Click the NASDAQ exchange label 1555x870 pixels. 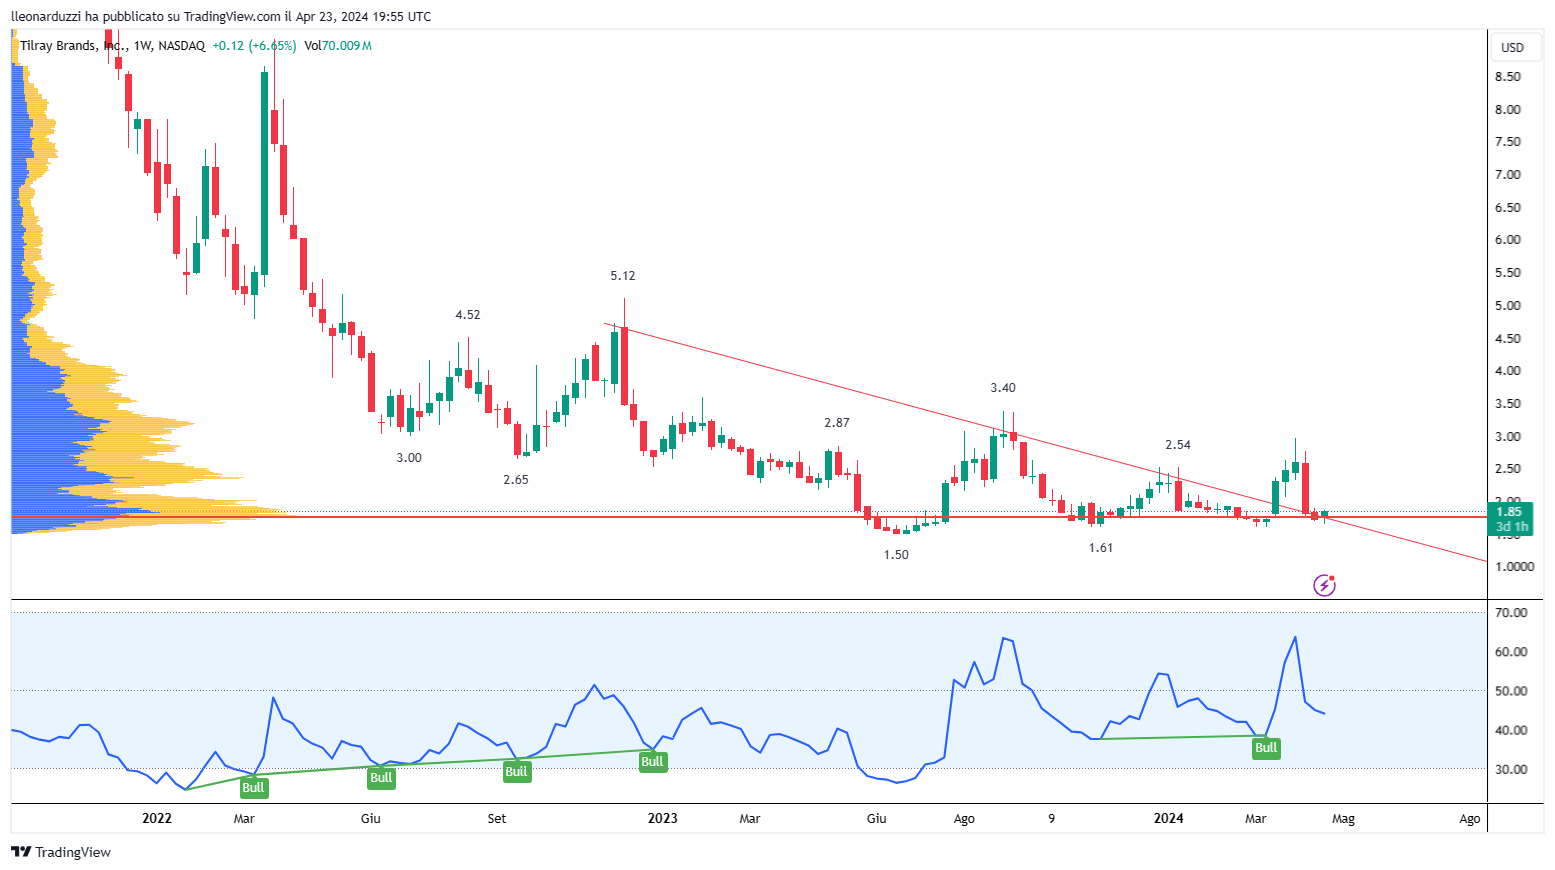pyautogui.click(x=182, y=46)
